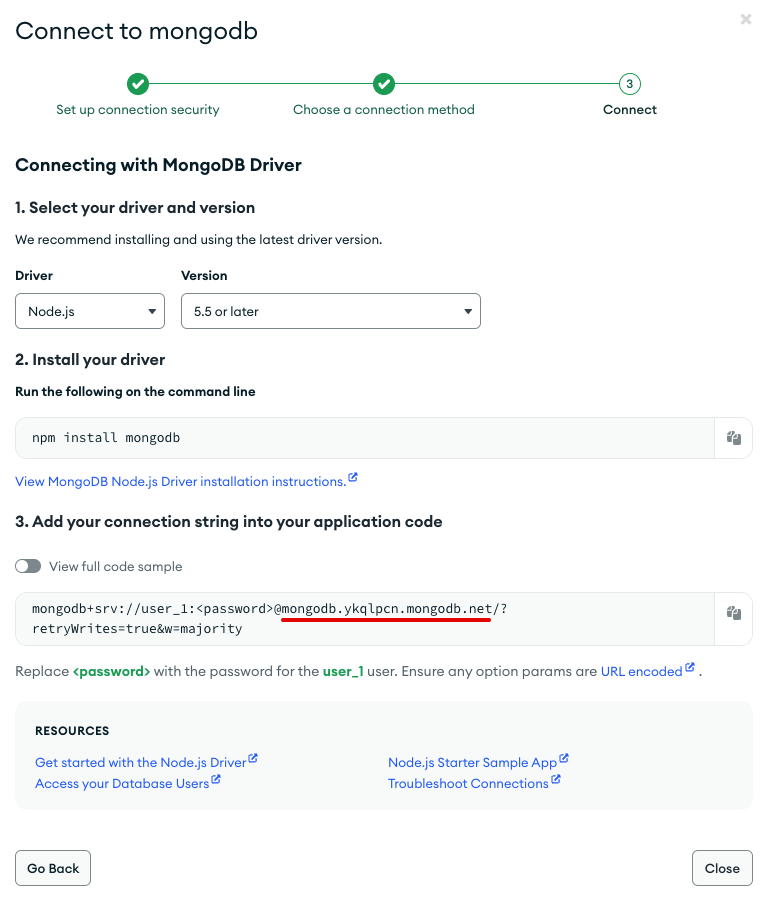Enable the View full code sample toggle

[28, 565]
